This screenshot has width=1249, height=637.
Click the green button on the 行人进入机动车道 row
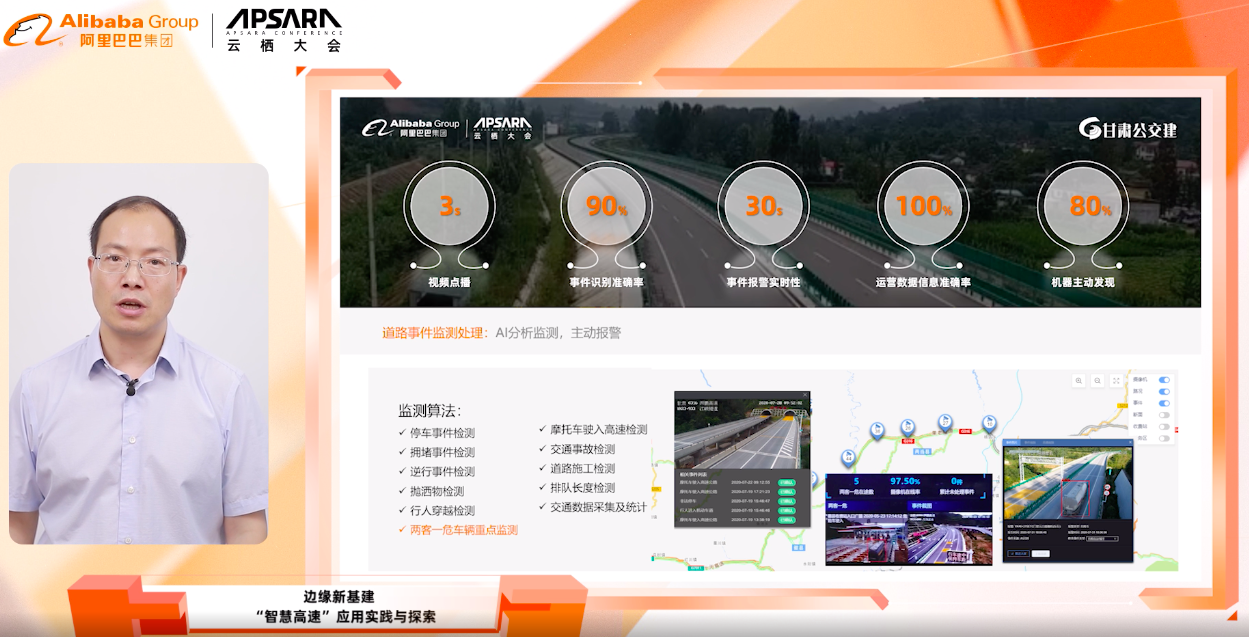pyautogui.click(x=787, y=510)
